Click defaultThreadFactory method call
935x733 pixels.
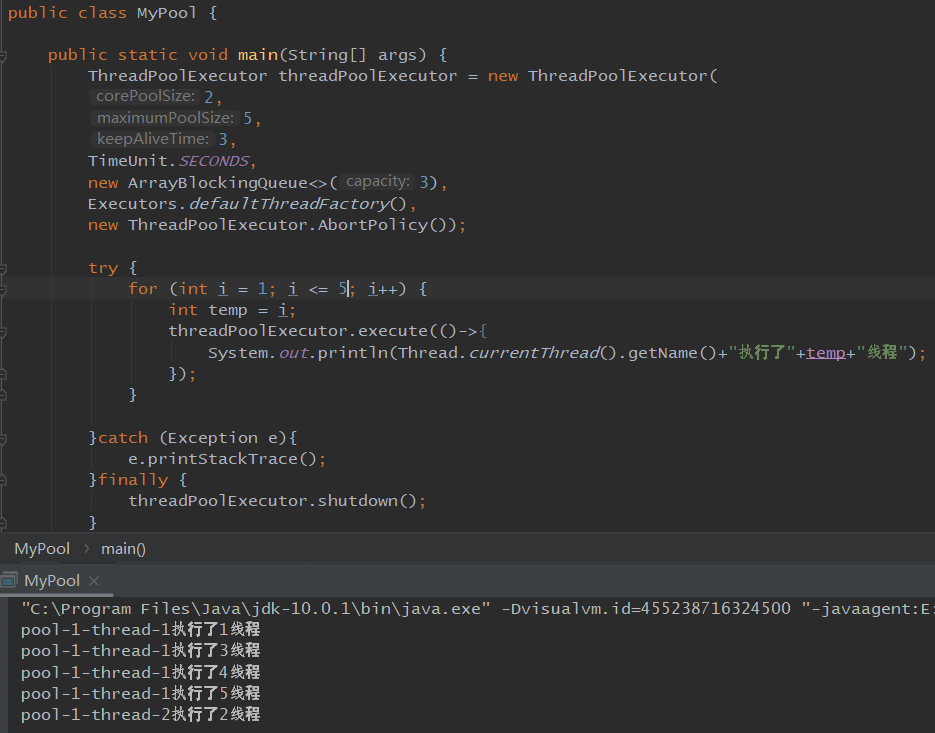(289, 204)
